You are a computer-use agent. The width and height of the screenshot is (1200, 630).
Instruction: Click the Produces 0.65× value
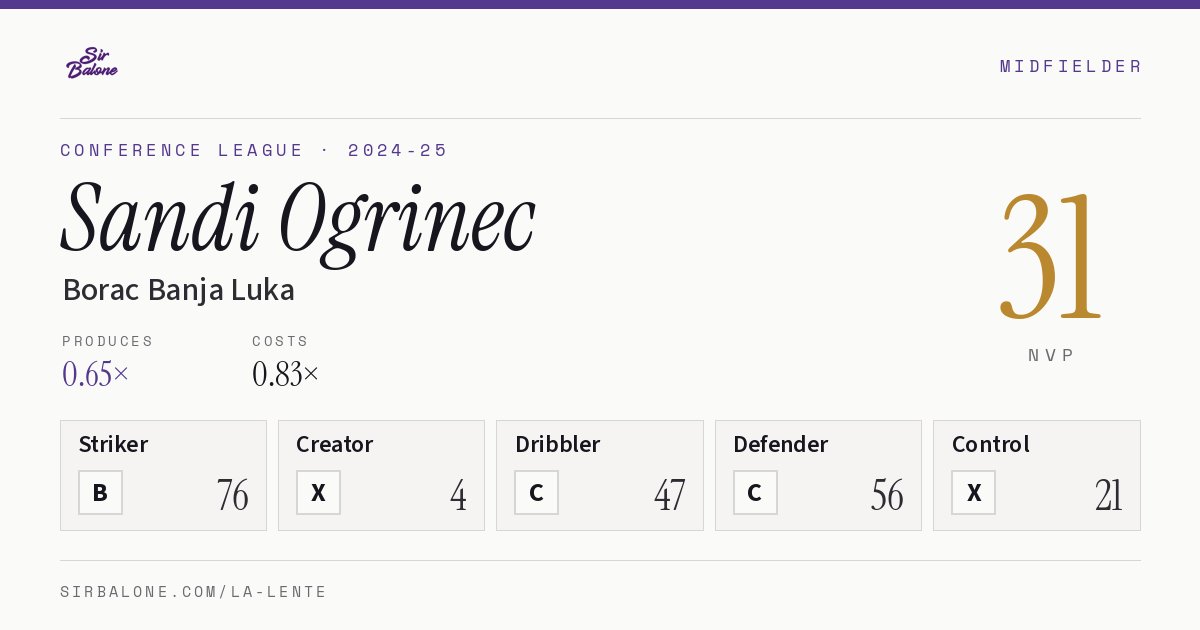[95, 374]
